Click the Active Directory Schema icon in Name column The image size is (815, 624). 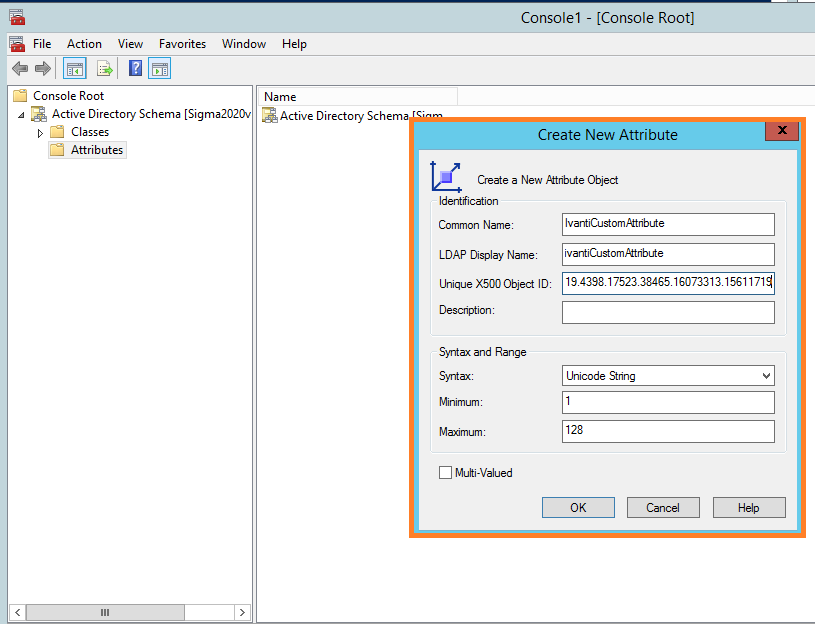[269, 115]
